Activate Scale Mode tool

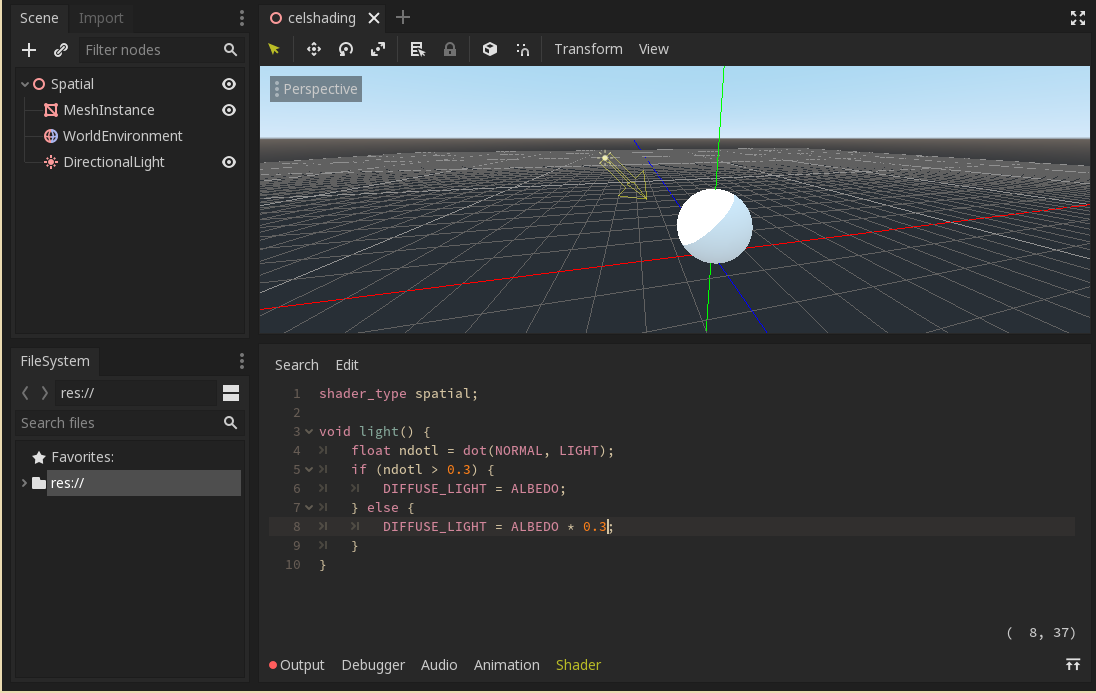click(378, 49)
